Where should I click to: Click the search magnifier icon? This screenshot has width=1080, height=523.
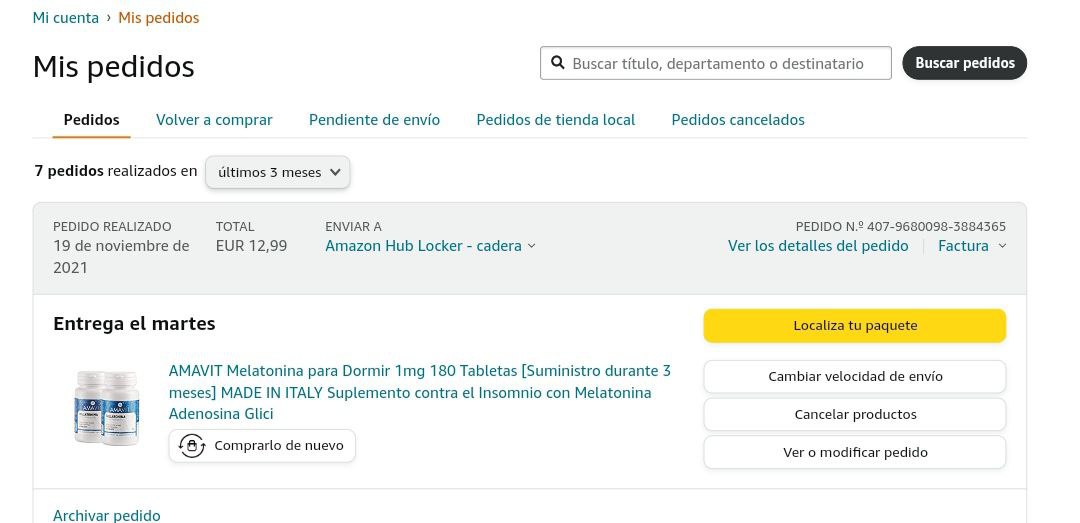click(558, 63)
